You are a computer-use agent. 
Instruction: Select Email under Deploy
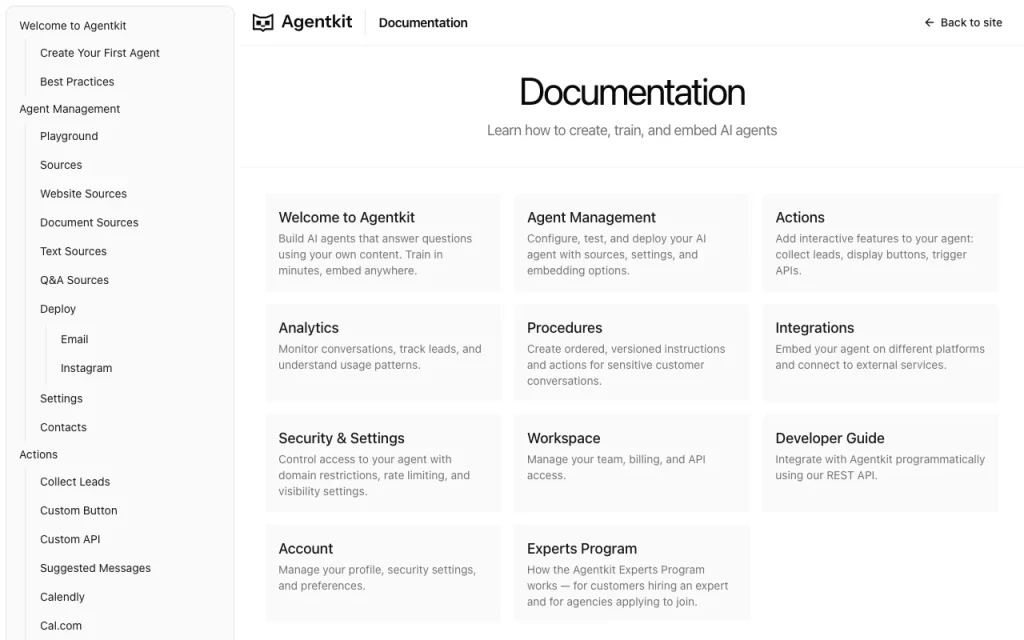(x=74, y=340)
